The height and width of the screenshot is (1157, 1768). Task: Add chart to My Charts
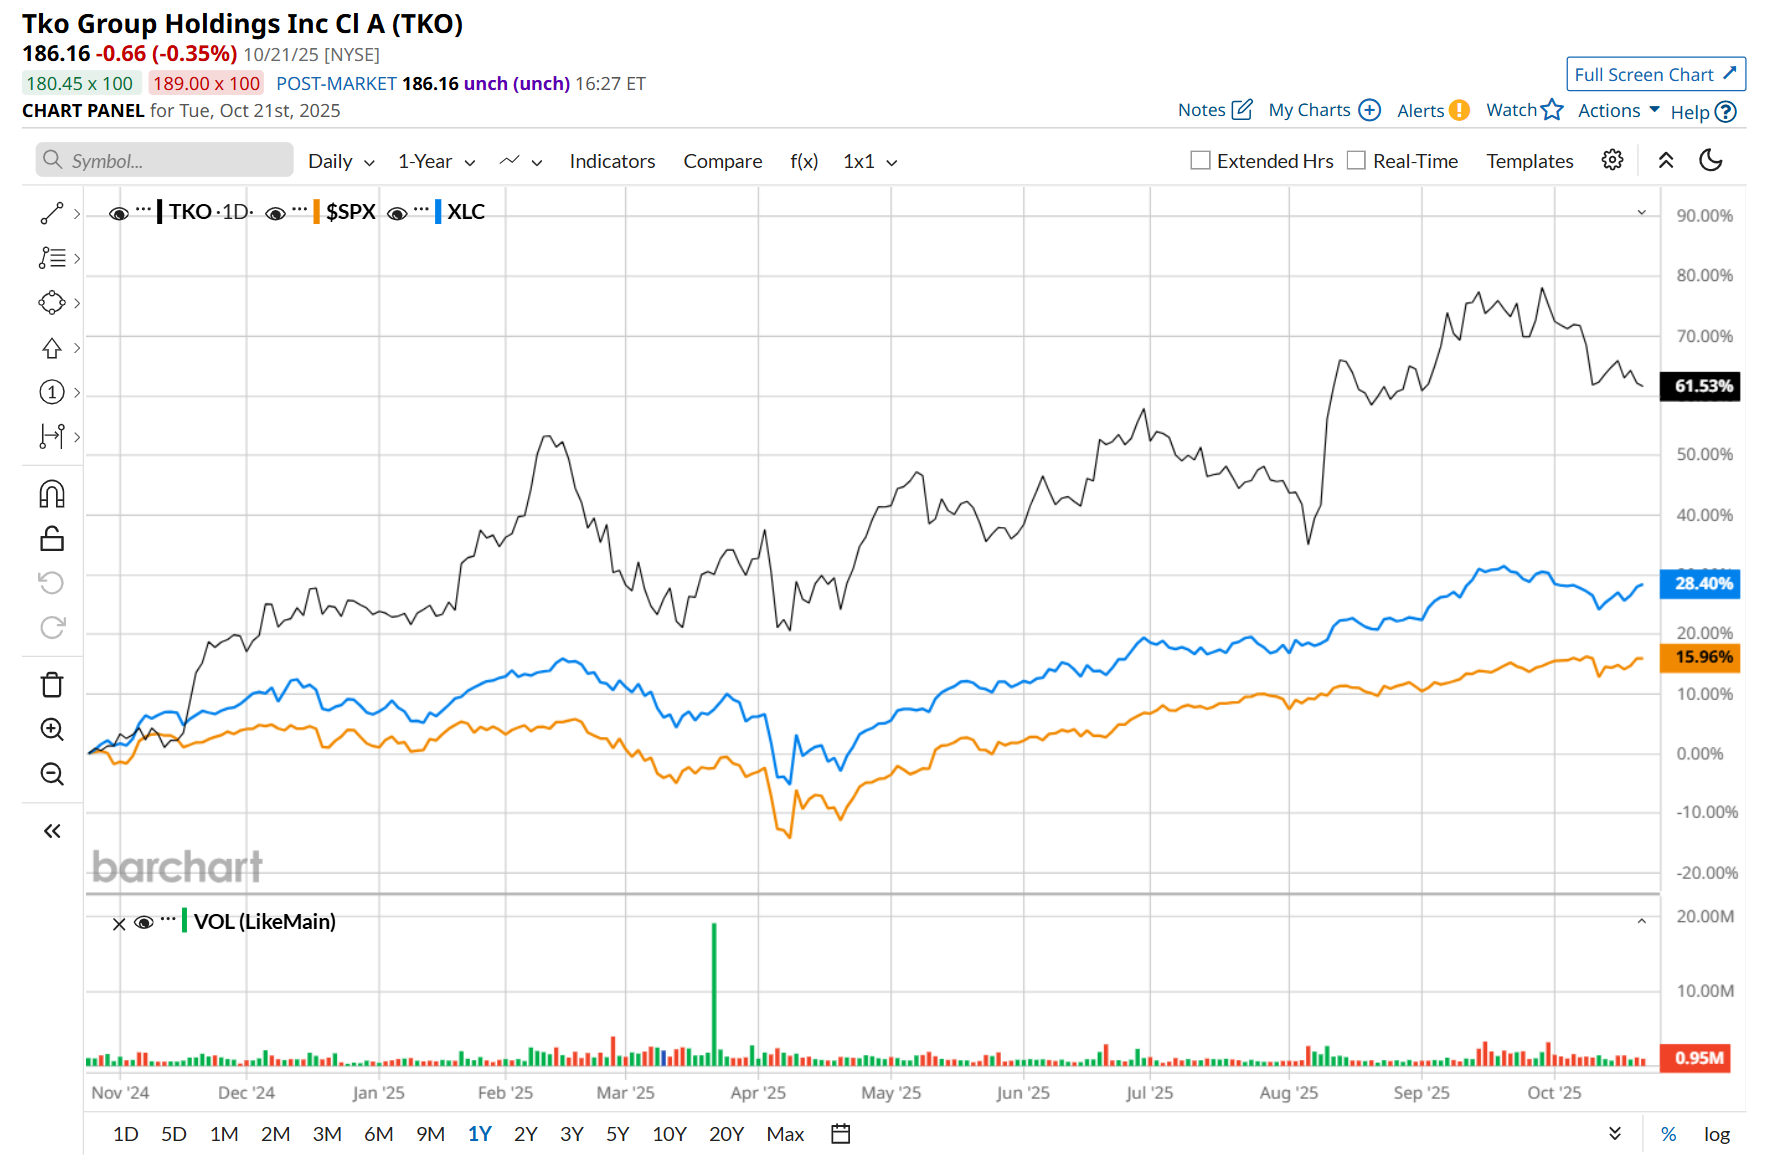(x=1325, y=110)
